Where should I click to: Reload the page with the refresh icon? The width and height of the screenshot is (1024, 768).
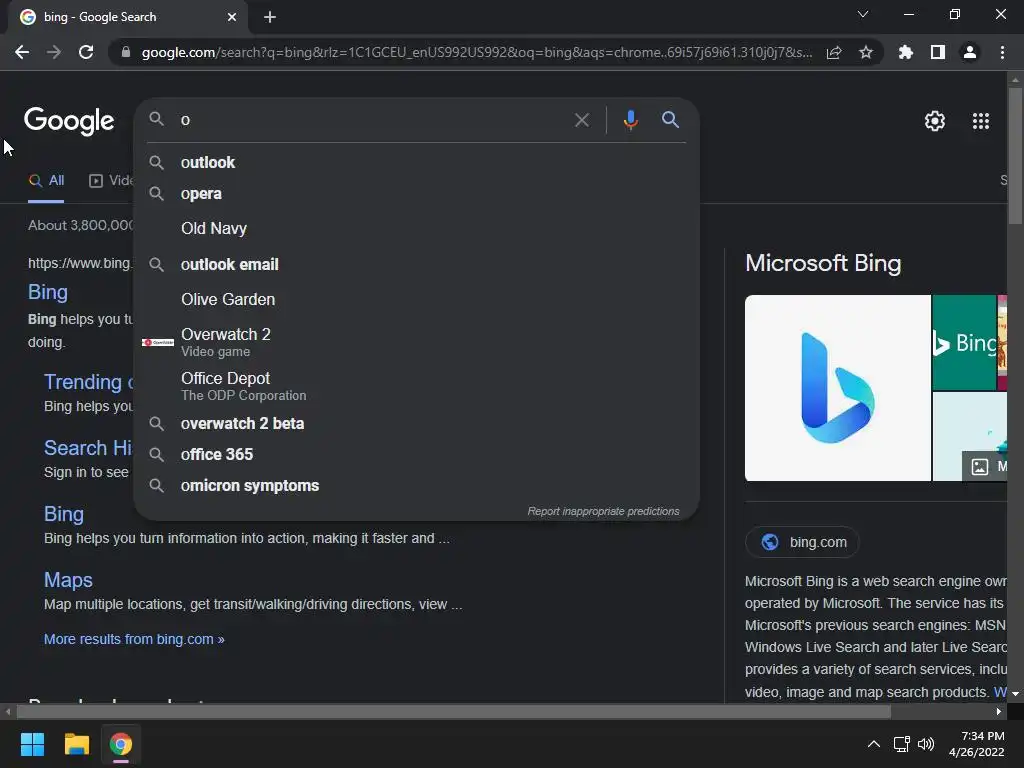86,52
